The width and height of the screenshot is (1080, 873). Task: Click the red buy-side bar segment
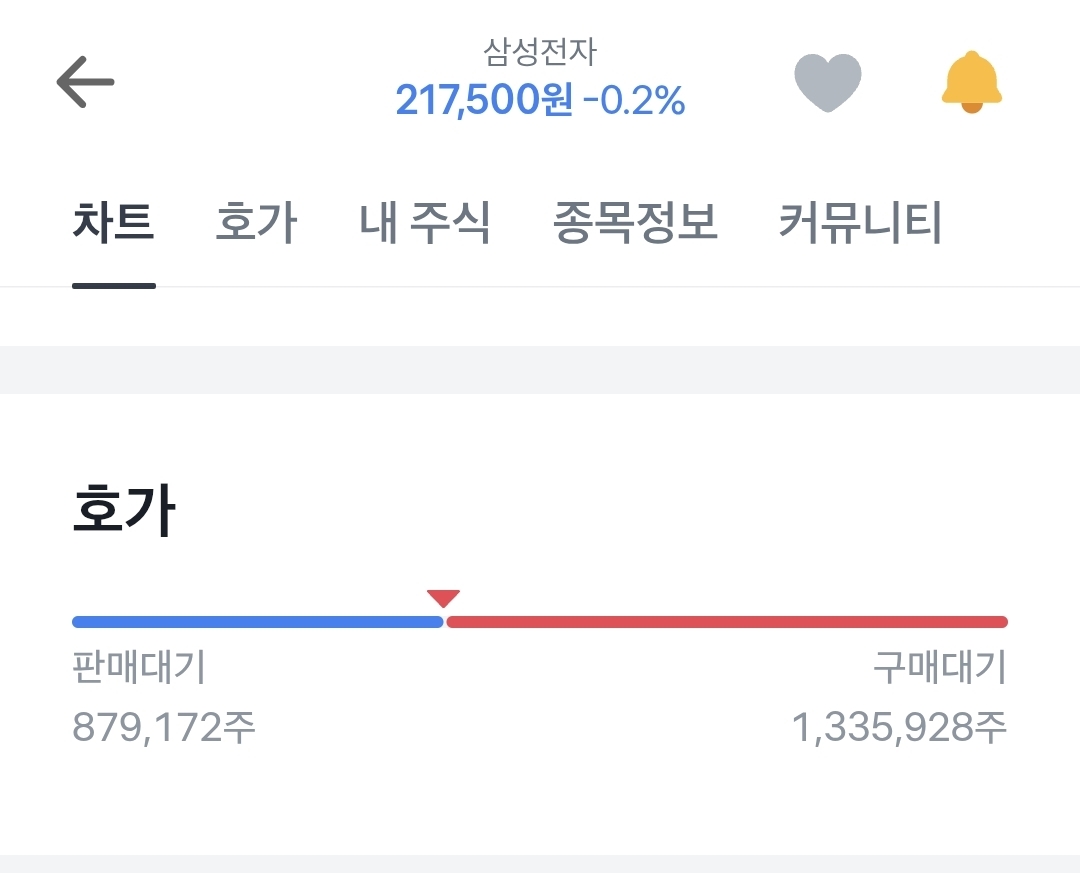point(727,622)
